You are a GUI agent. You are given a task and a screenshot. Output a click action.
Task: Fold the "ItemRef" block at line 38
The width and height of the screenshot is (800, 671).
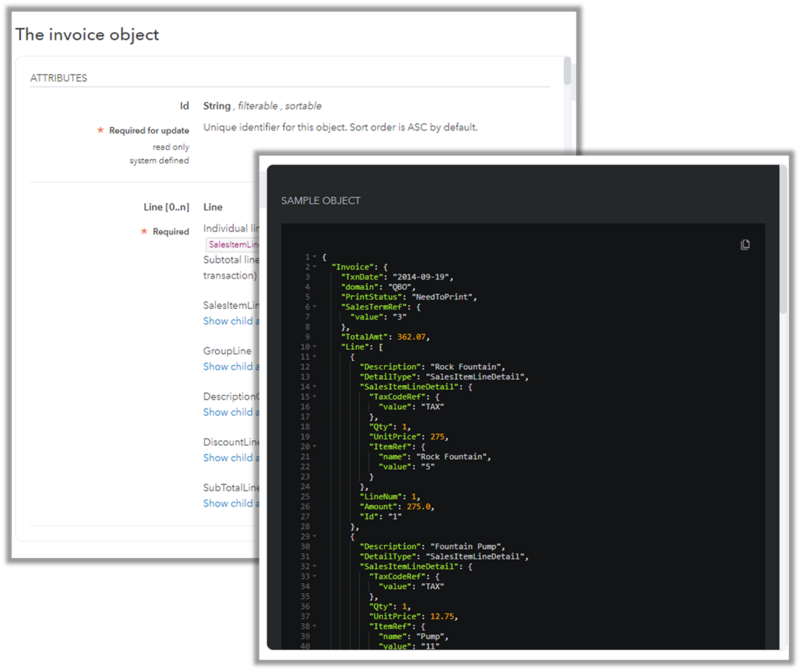pos(314,626)
